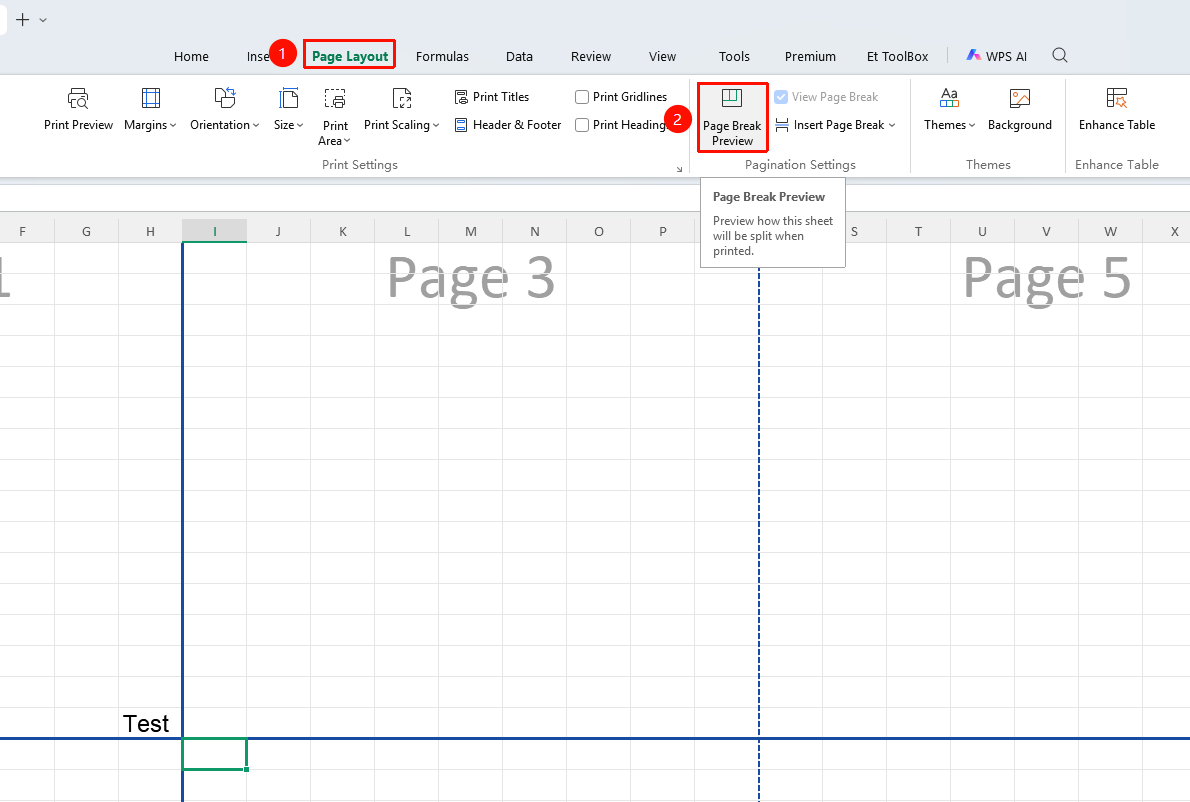Viewport: 1190px width, 802px height.
Task: Expand the Themes dropdown arrow
Action: pos(972,126)
